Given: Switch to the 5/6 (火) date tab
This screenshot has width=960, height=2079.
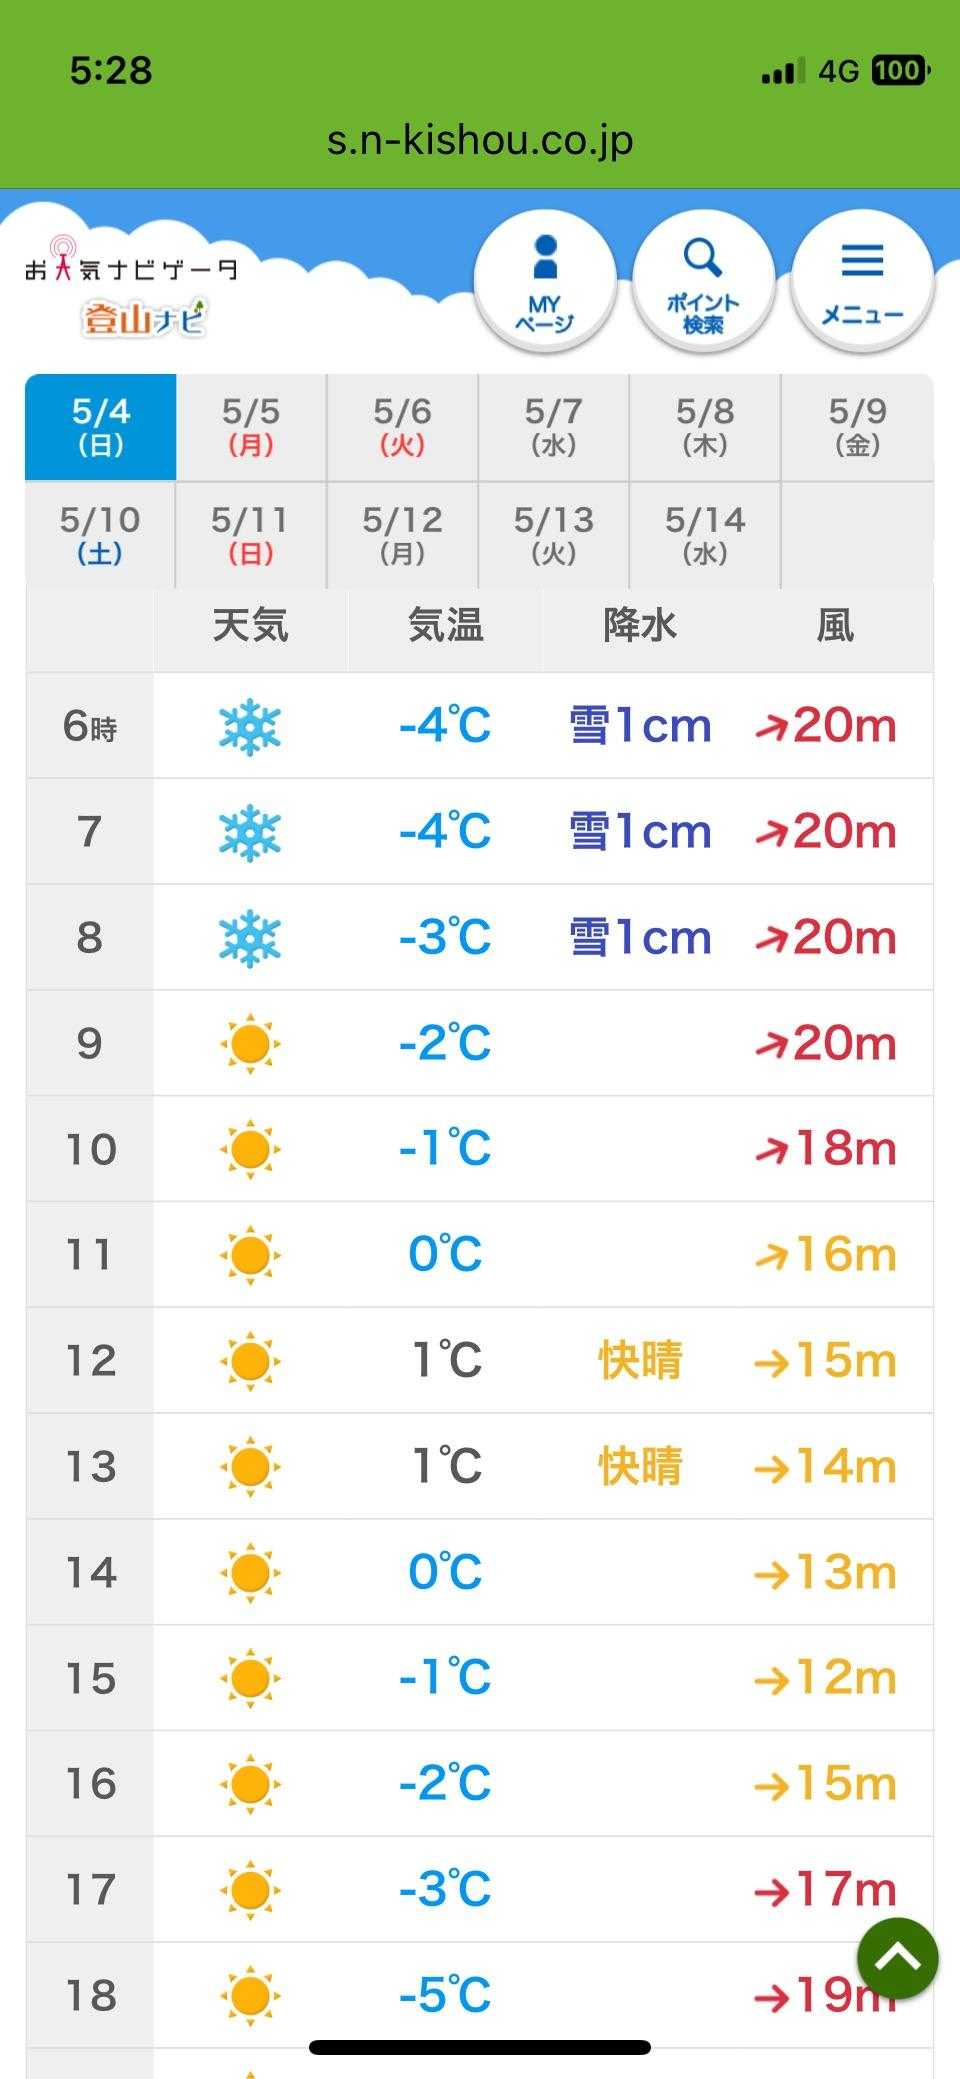Looking at the screenshot, I should [402, 427].
